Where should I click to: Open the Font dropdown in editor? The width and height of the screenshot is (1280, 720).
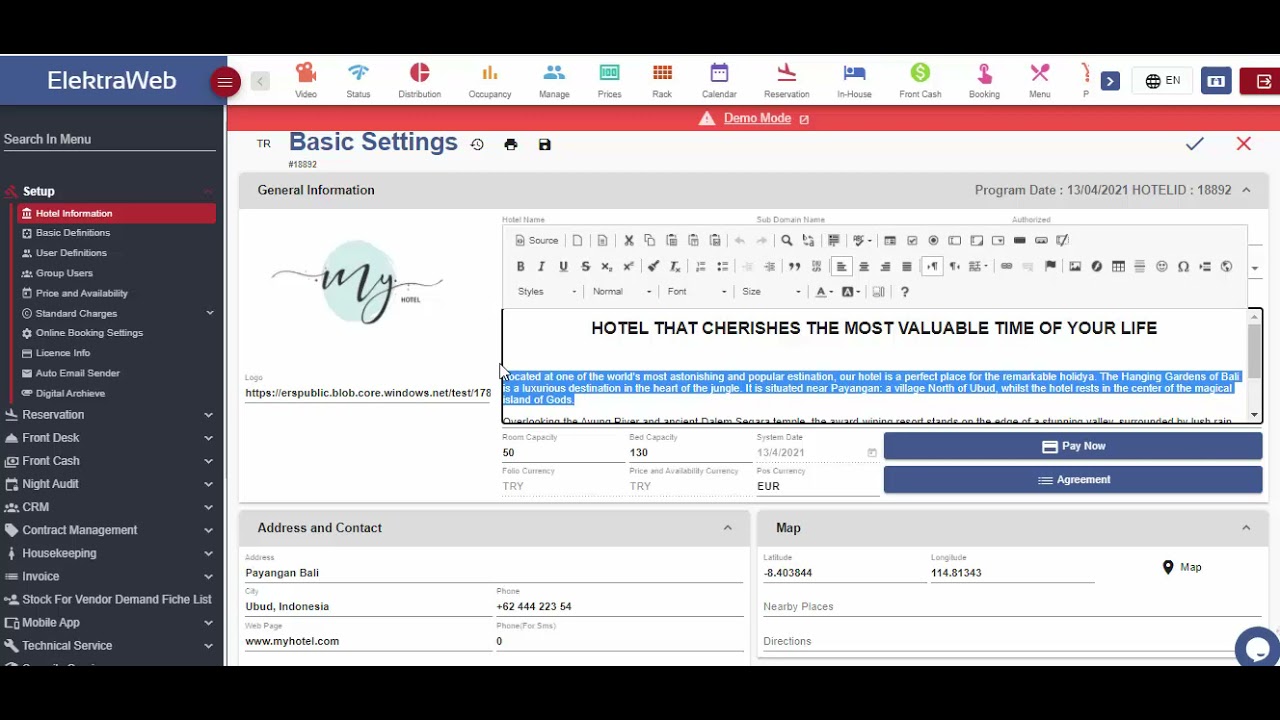(x=696, y=292)
